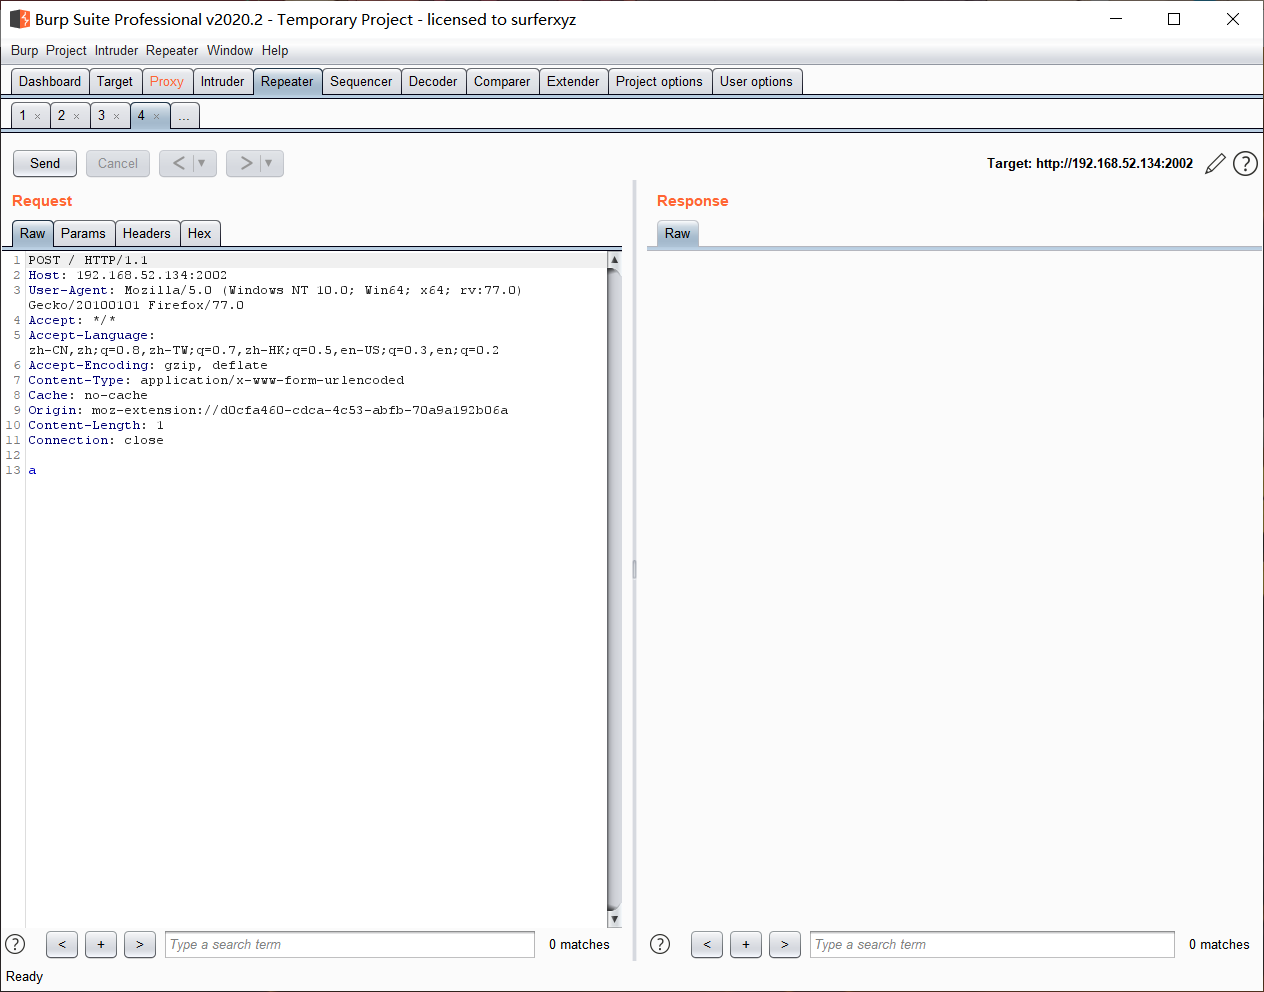This screenshot has height=992, width=1264.
Task: Open the Help menu
Action: tap(275, 51)
